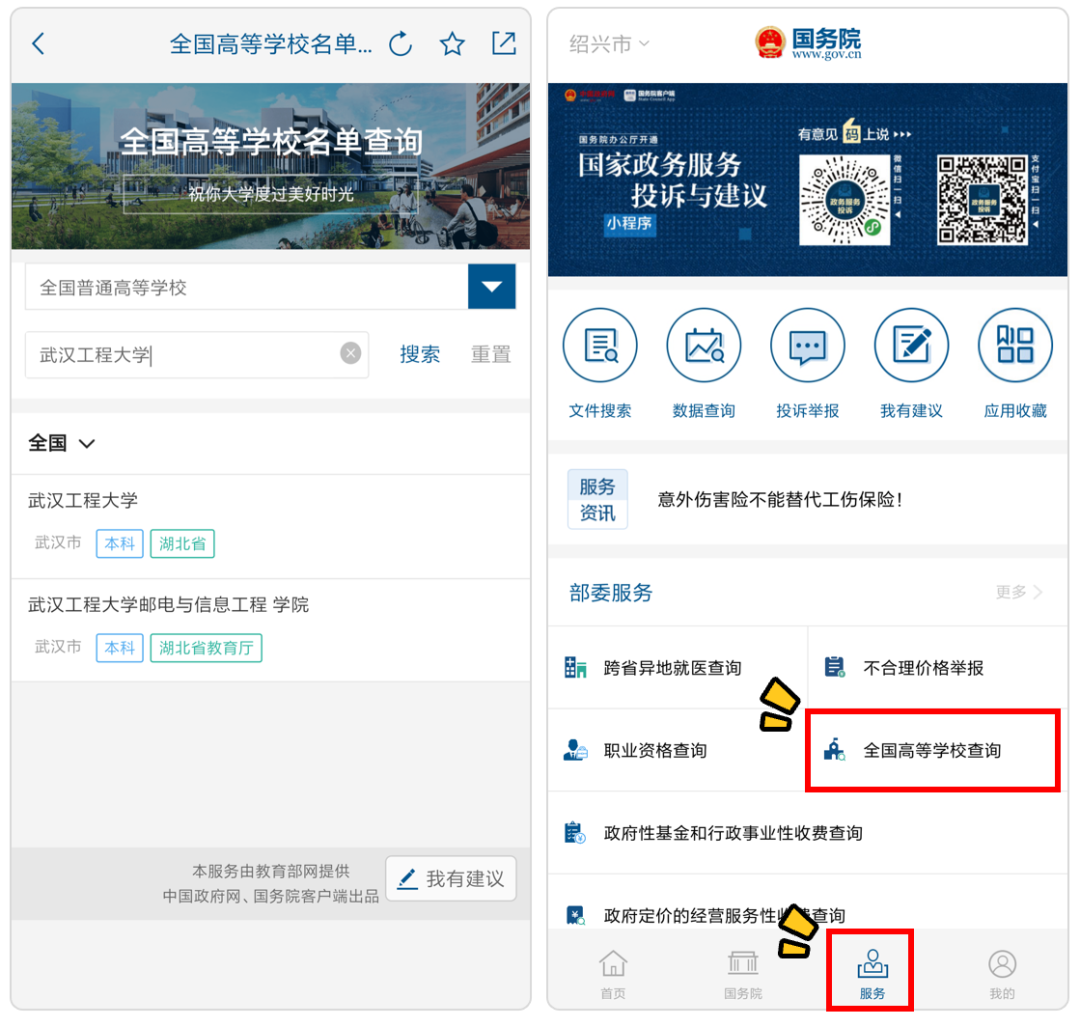Tap the 服务资讯 label box

[x=597, y=499]
